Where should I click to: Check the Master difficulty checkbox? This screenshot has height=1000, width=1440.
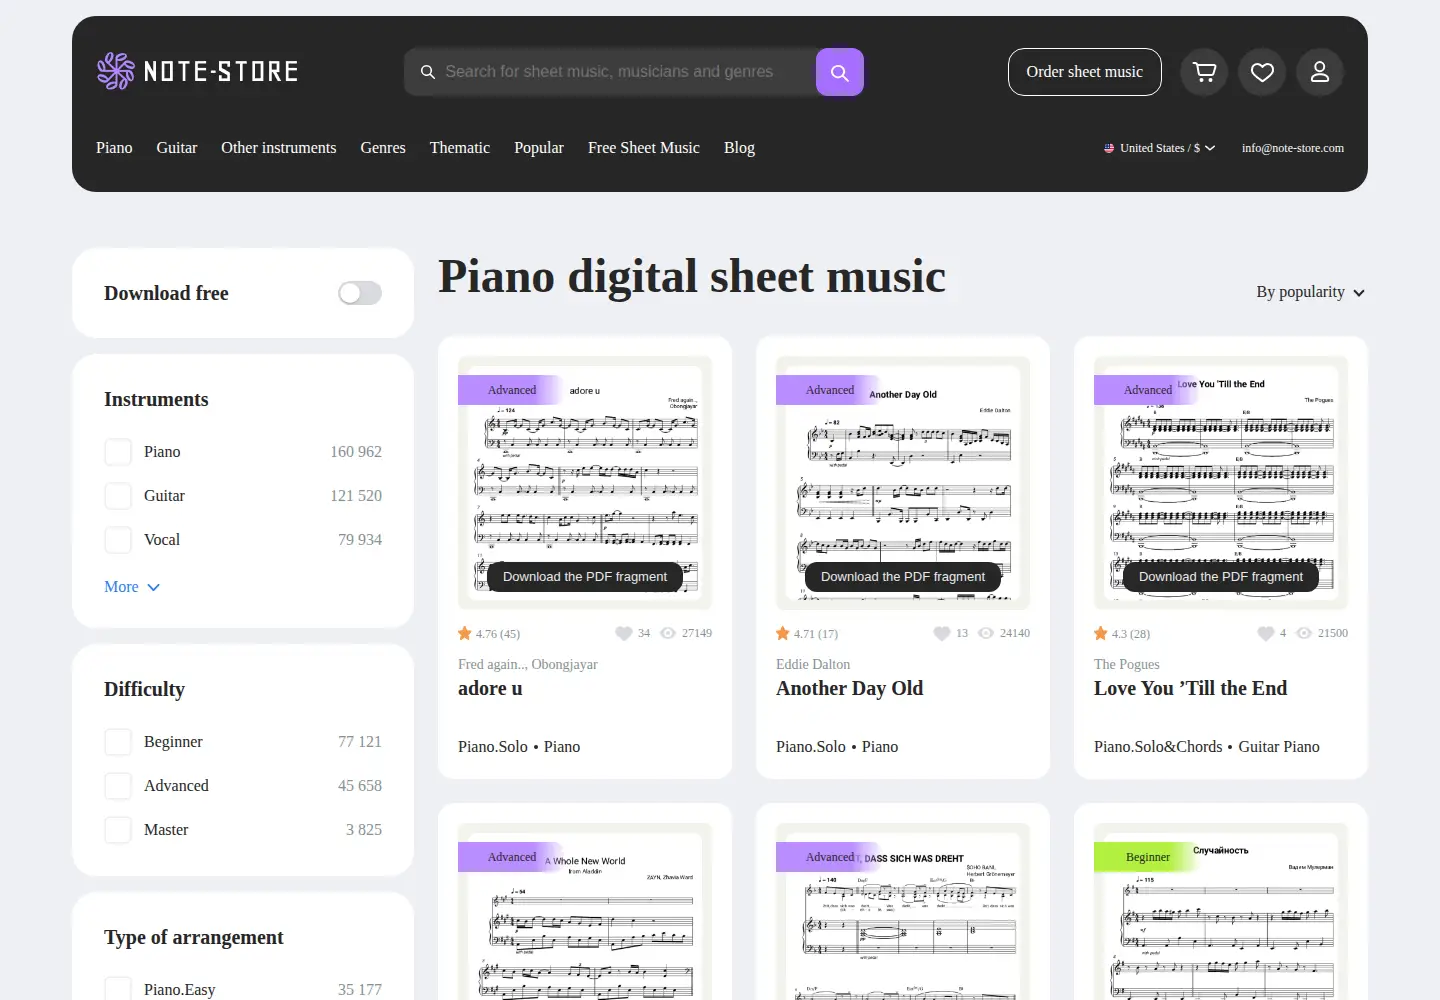pyautogui.click(x=118, y=830)
